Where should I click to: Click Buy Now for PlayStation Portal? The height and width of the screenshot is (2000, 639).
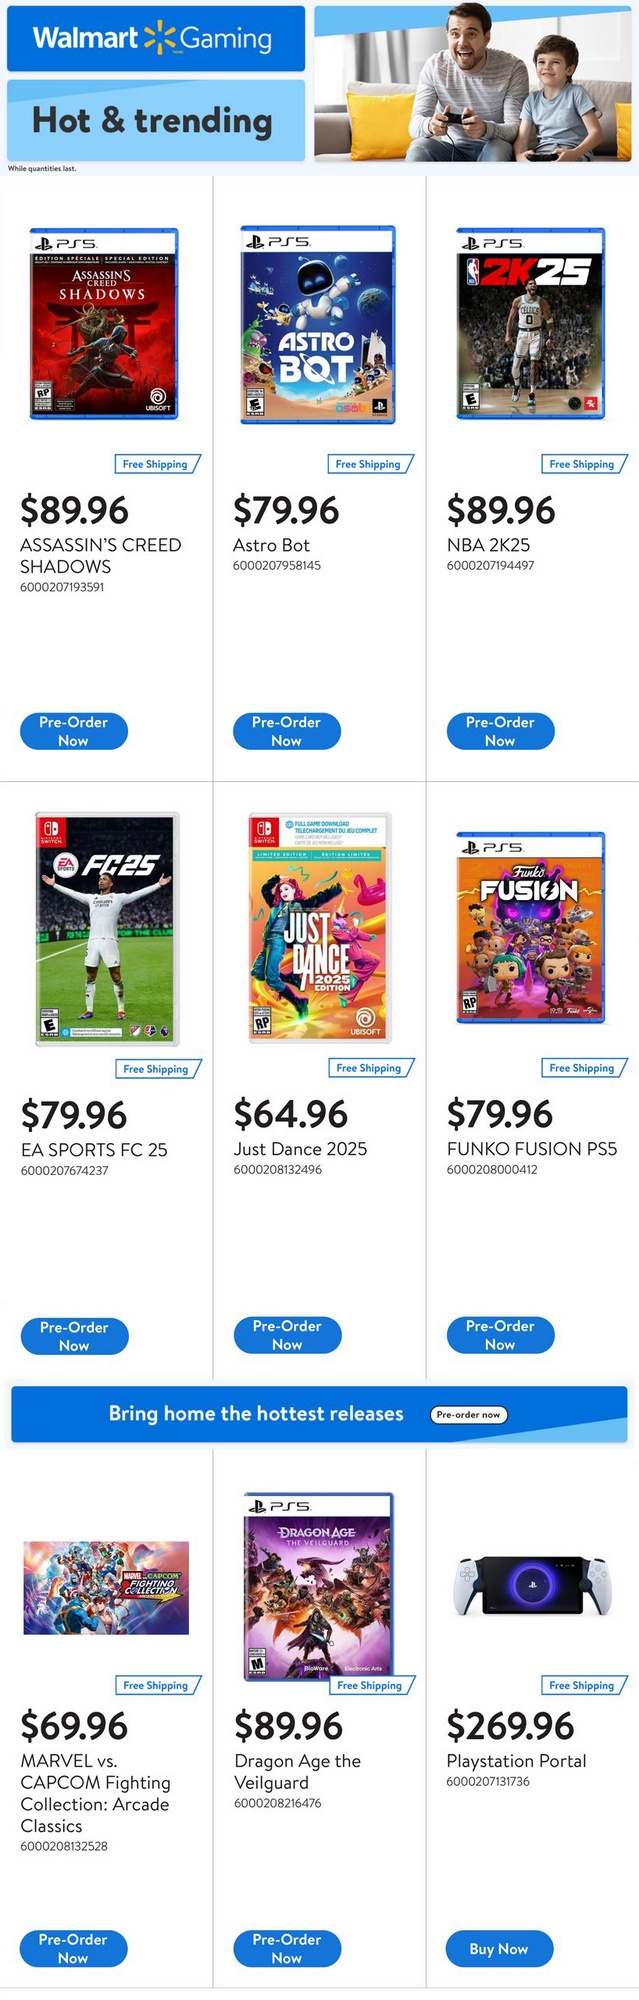[499, 1948]
